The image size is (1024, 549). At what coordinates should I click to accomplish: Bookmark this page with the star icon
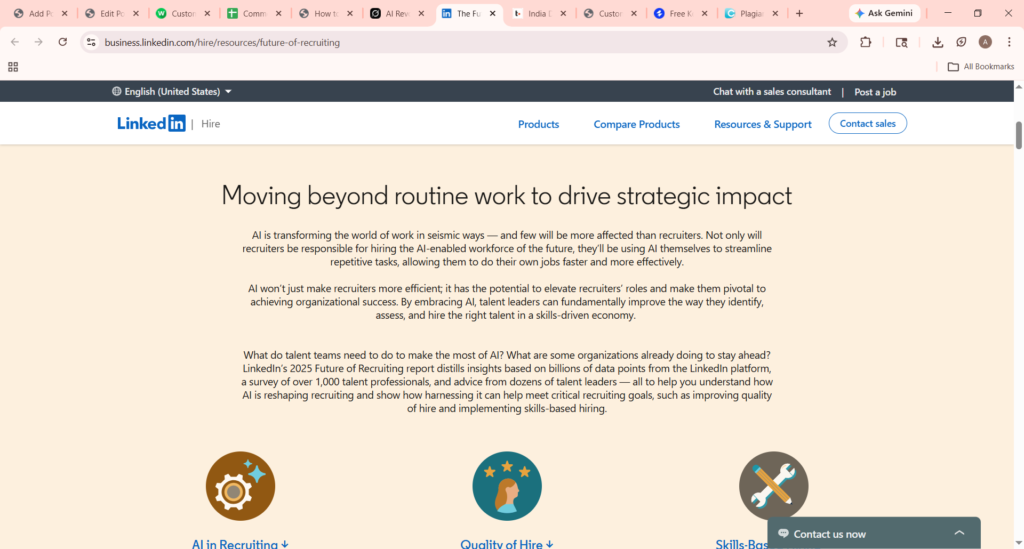click(832, 42)
